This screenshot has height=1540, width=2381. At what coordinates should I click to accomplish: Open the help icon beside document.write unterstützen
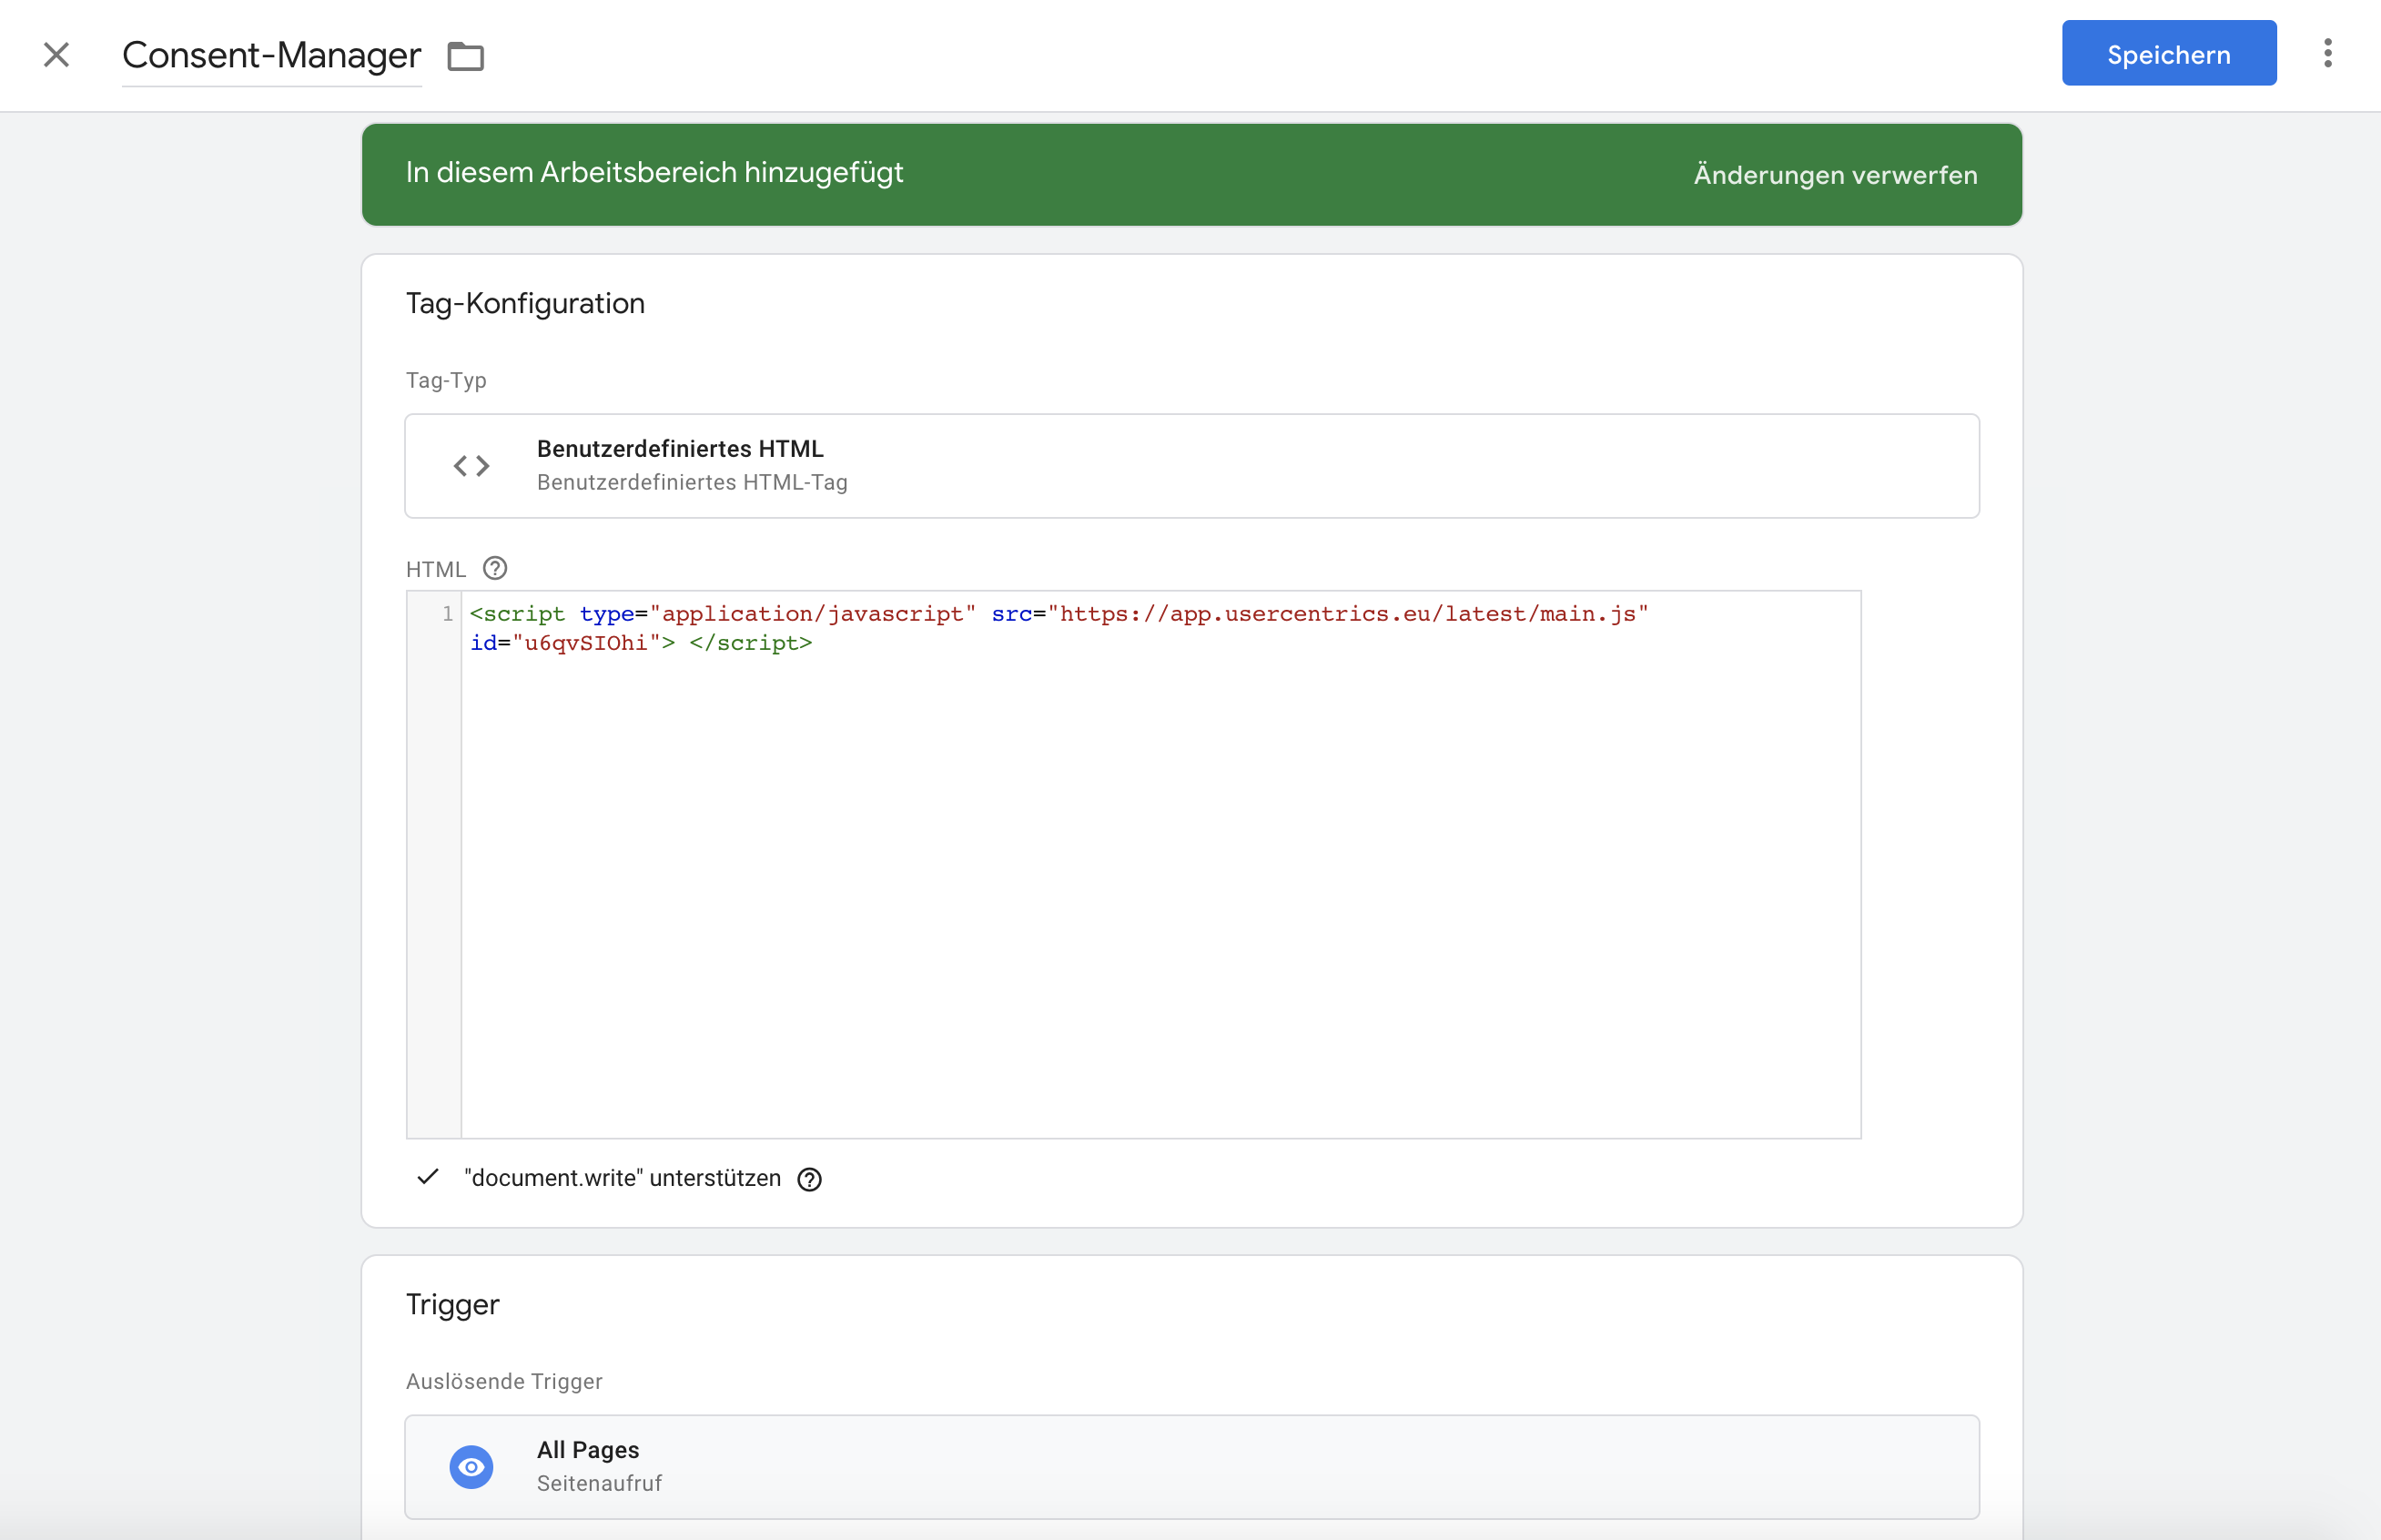click(809, 1179)
